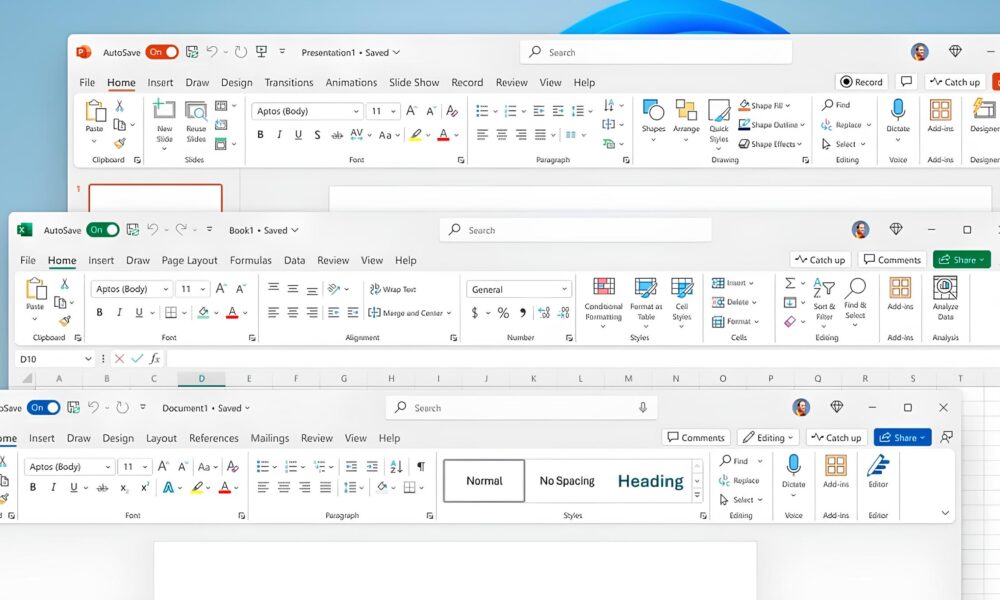
Task: Toggle Underline in Word font group
Action: [73, 488]
